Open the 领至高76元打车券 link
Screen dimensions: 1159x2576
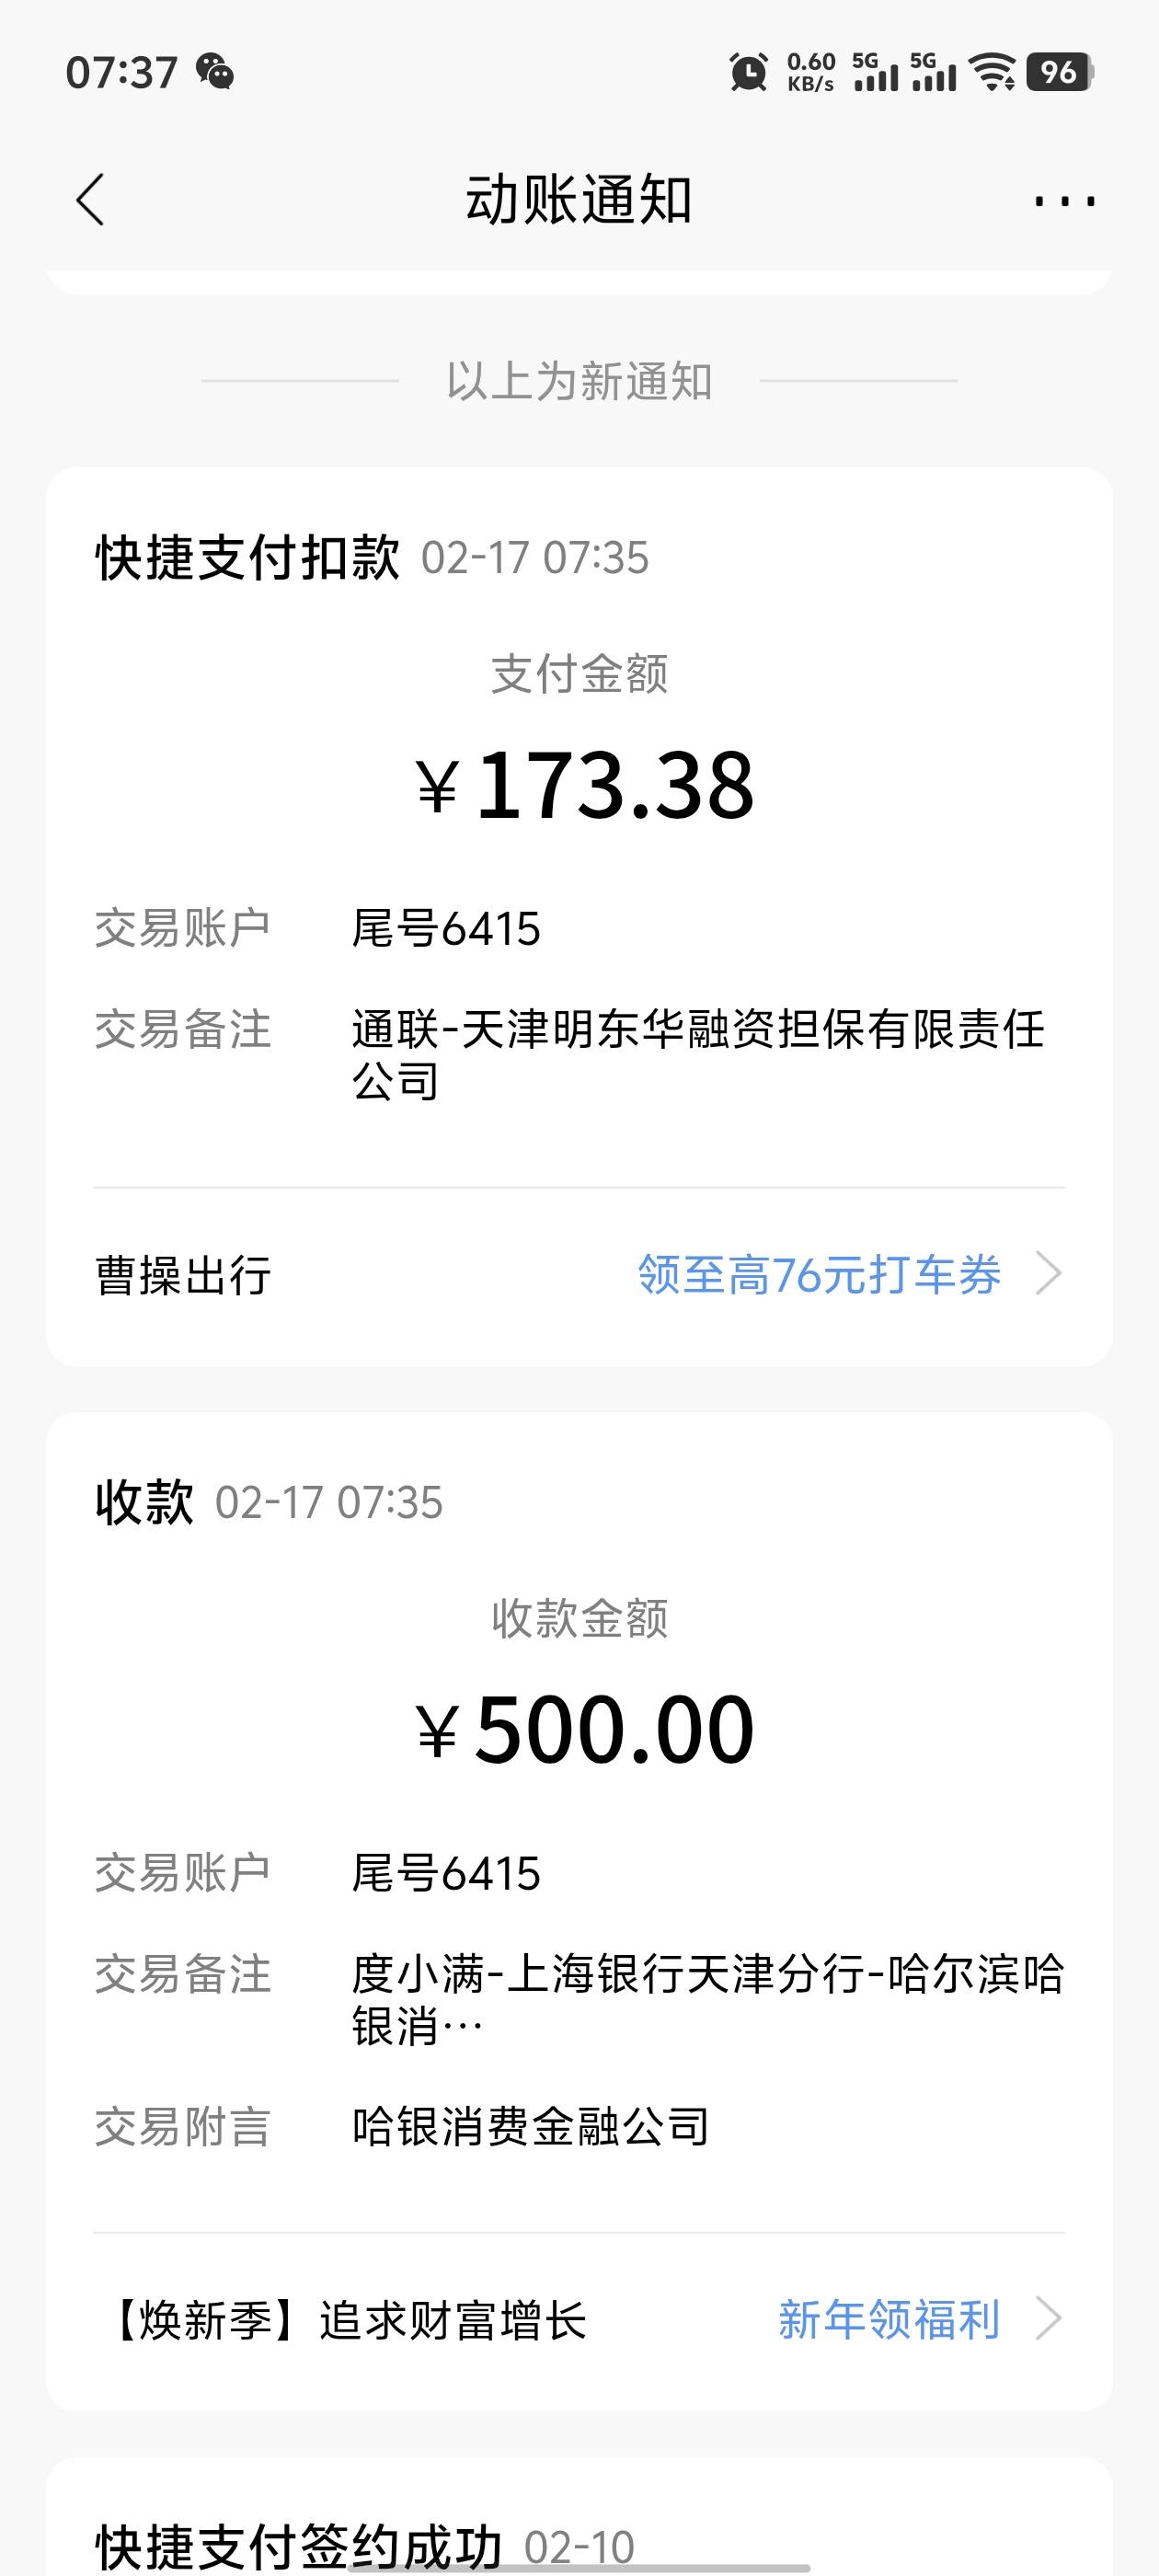819,1275
